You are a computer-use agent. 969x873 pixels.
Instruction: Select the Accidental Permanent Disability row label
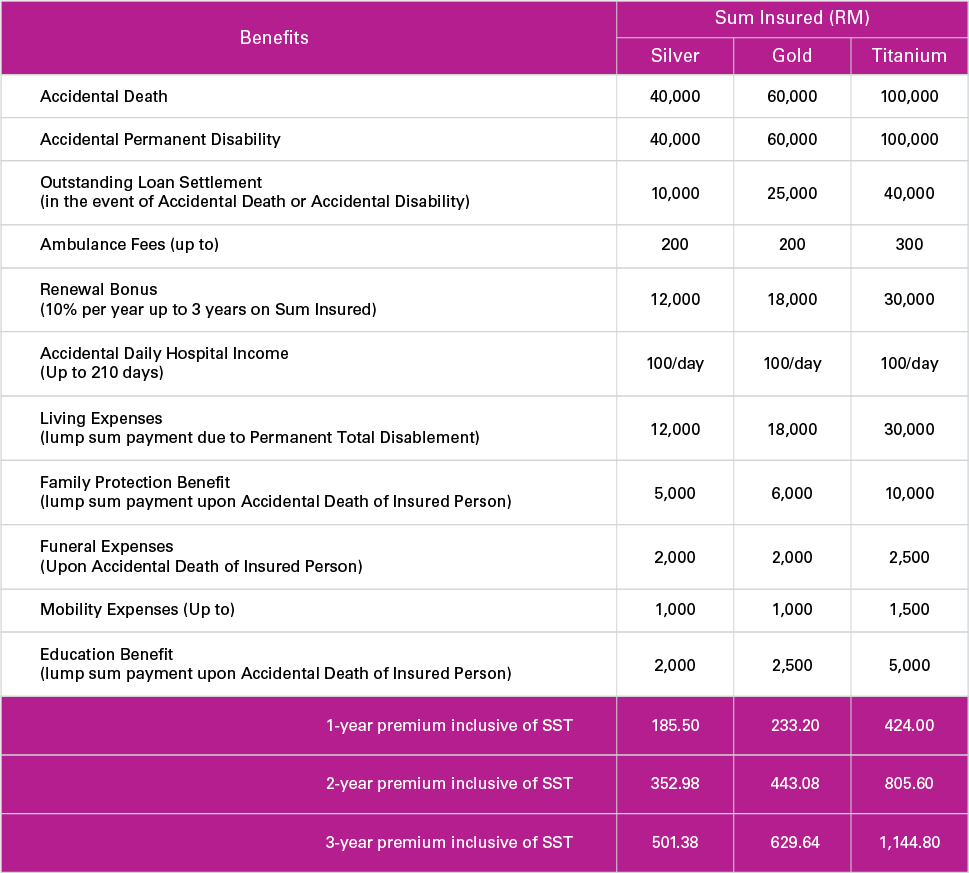pyautogui.click(x=160, y=139)
